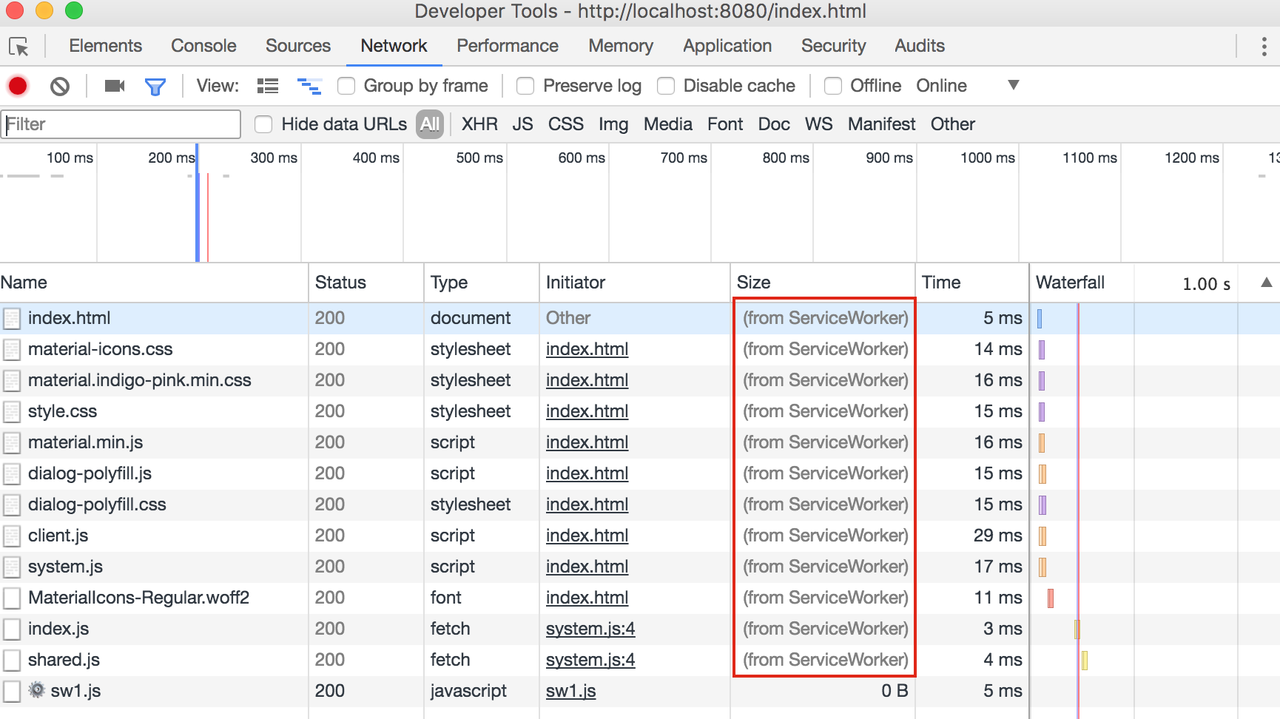Filter requests by Manifest
Image resolution: width=1280 pixels, height=719 pixels.
coord(882,124)
